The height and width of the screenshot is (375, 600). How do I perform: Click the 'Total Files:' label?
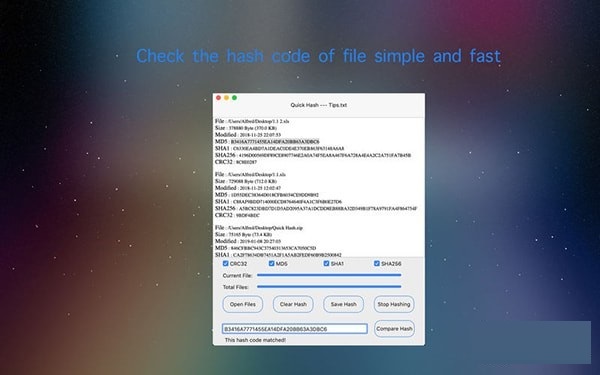[x=236, y=287]
